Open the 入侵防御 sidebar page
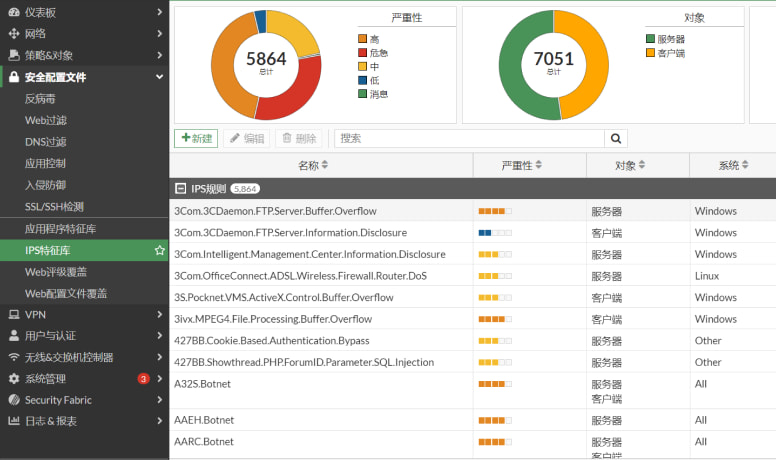The image size is (776, 460). coord(45,185)
